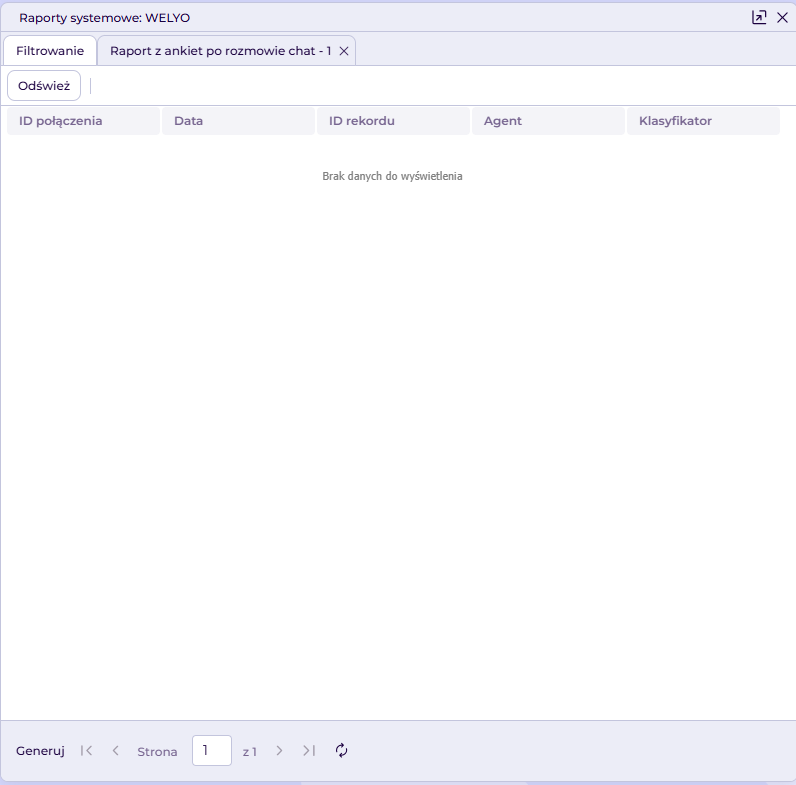Click the 'Raporty systemowe: WELYO' title

coord(105,18)
